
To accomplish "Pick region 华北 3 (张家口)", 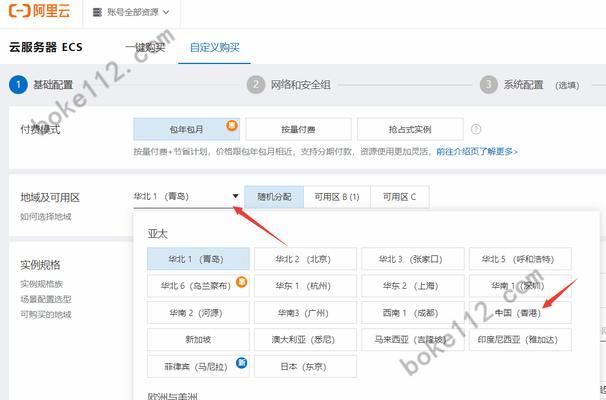I will 413,259.
